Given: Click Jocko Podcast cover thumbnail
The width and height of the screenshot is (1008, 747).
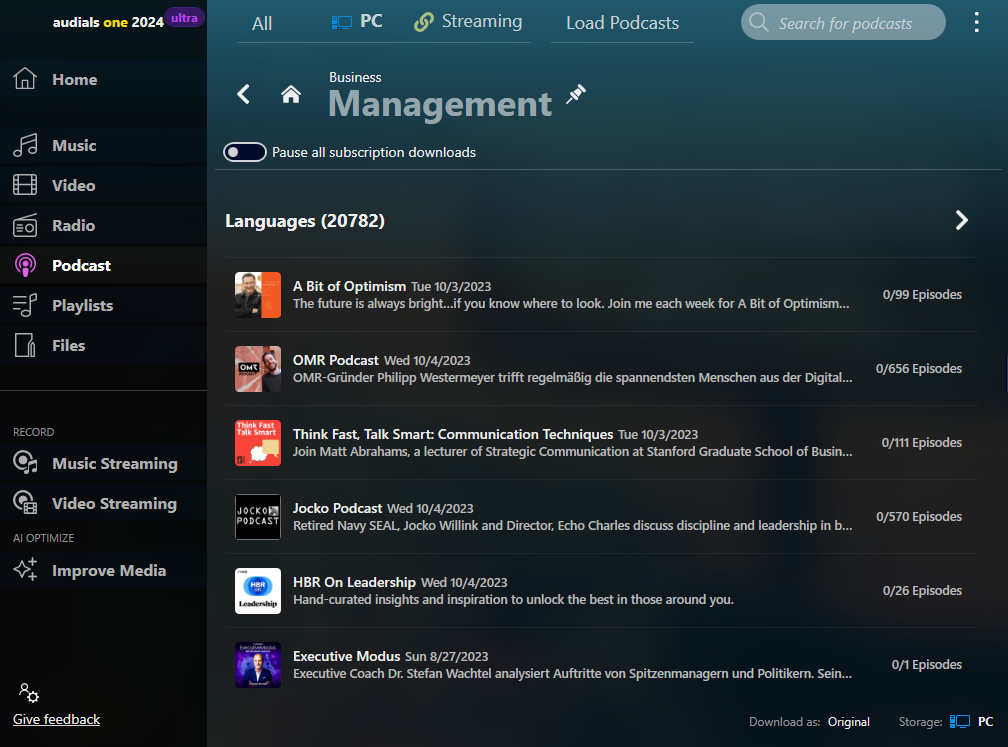Looking at the screenshot, I should coord(258,517).
